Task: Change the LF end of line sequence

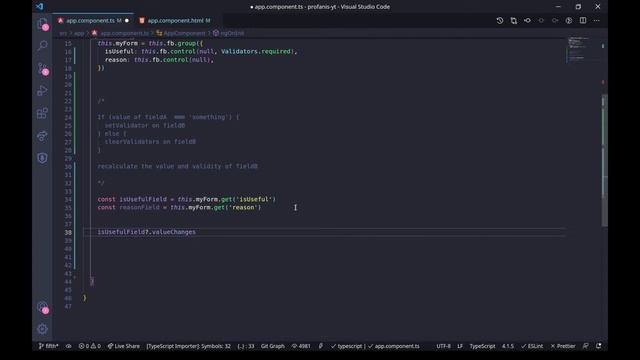Action: point(460,346)
